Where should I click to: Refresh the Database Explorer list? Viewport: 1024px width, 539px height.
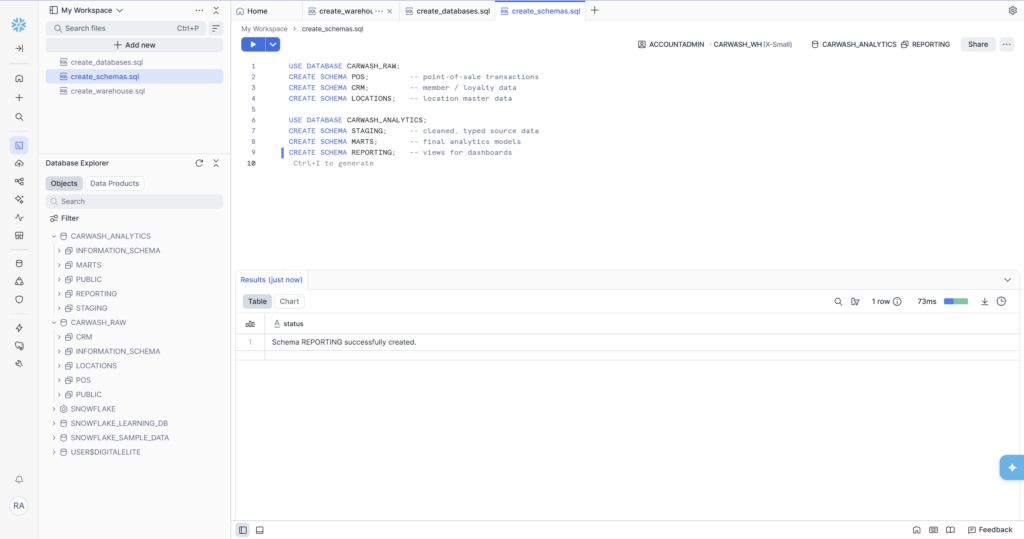click(x=199, y=163)
